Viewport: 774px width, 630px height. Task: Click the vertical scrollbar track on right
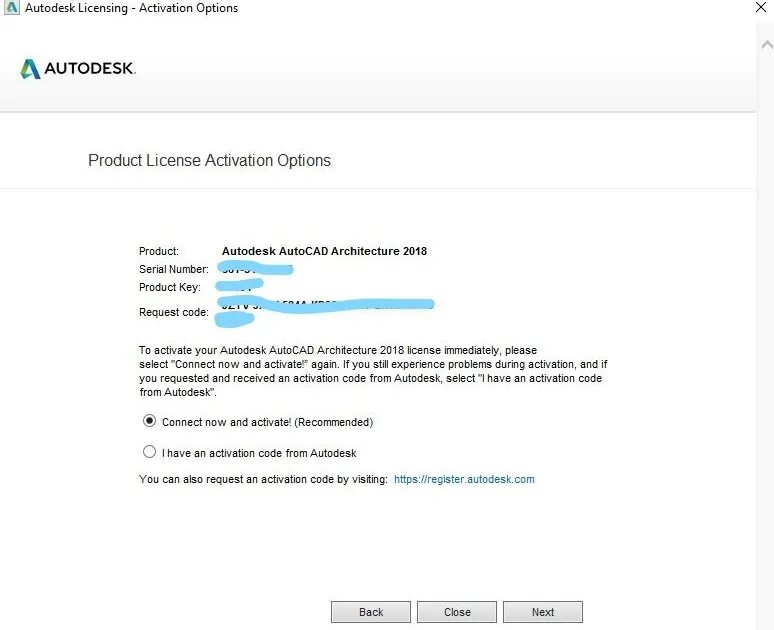pyautogui.click(x=765, y=300)
